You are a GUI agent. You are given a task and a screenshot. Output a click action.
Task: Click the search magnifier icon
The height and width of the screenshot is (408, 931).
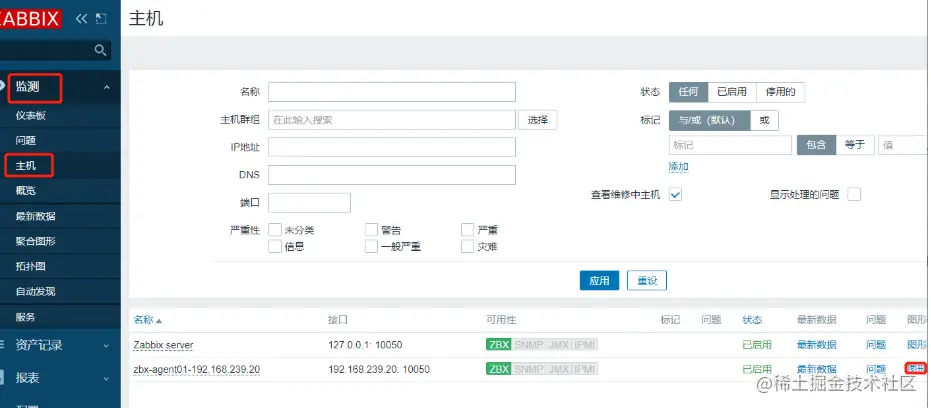101,50
